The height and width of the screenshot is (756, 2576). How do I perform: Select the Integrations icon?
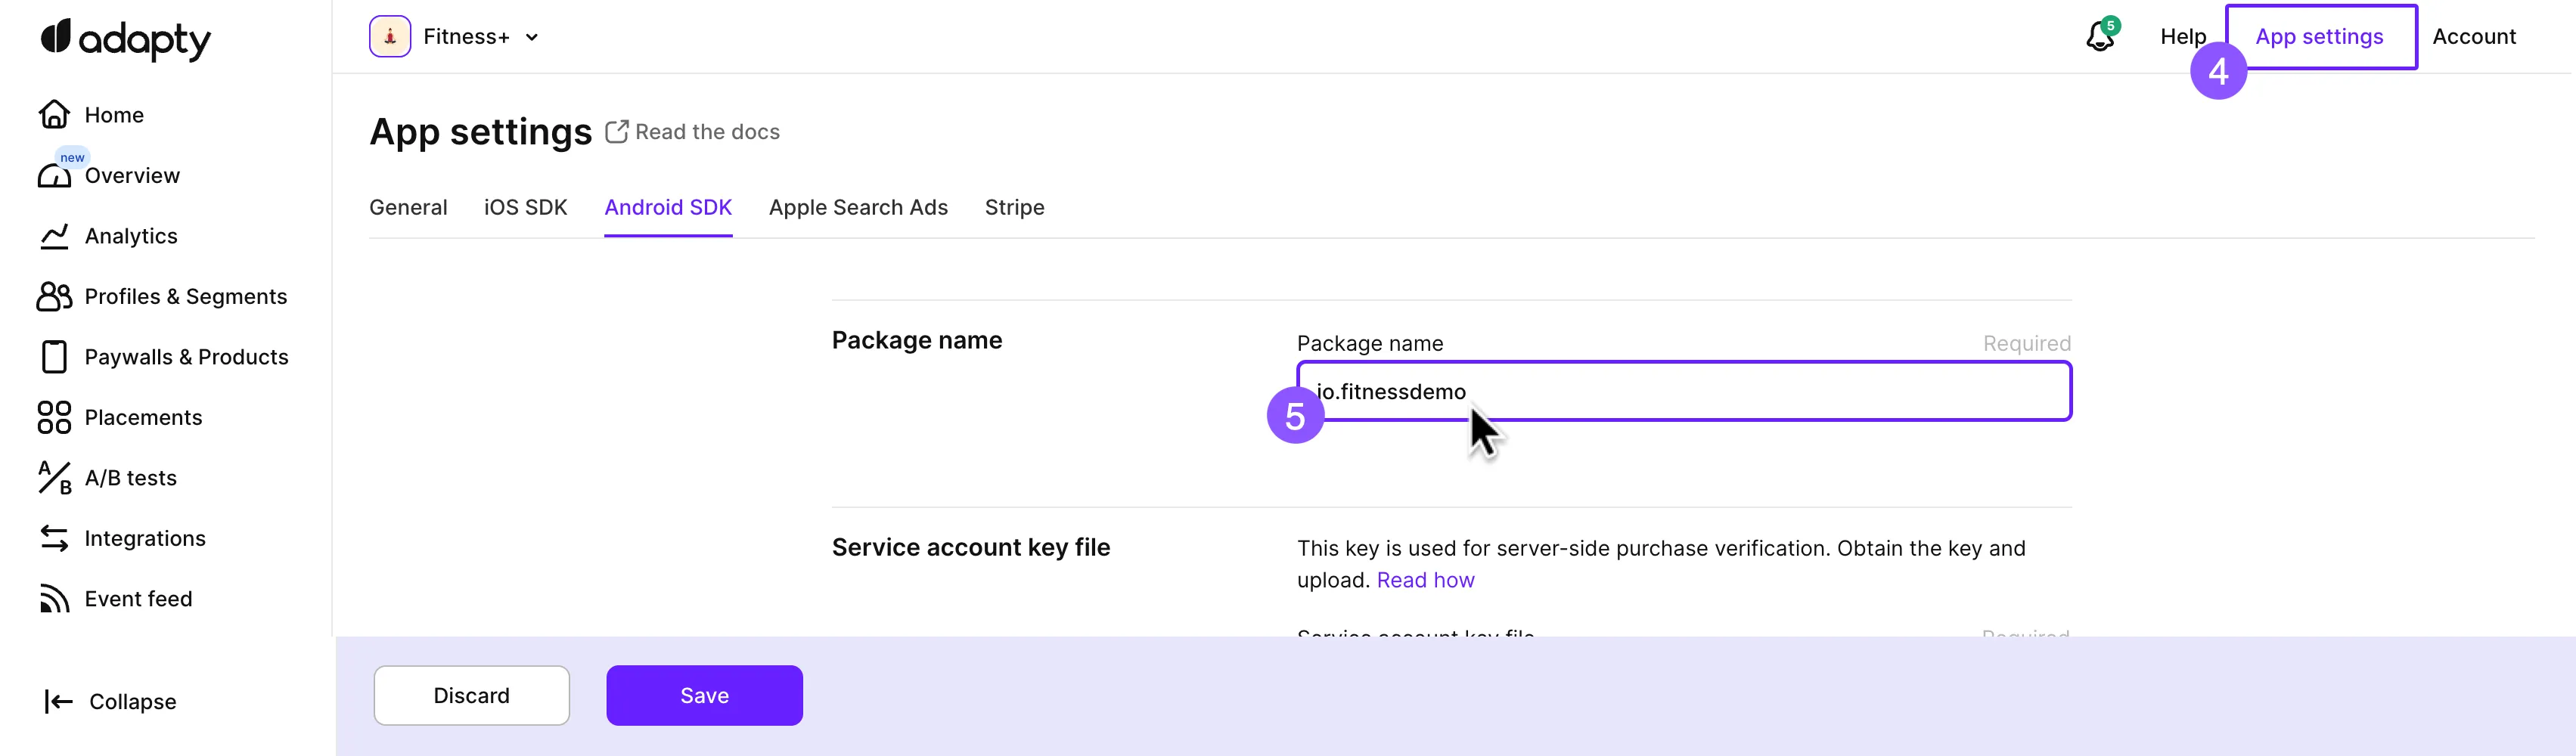54,538
